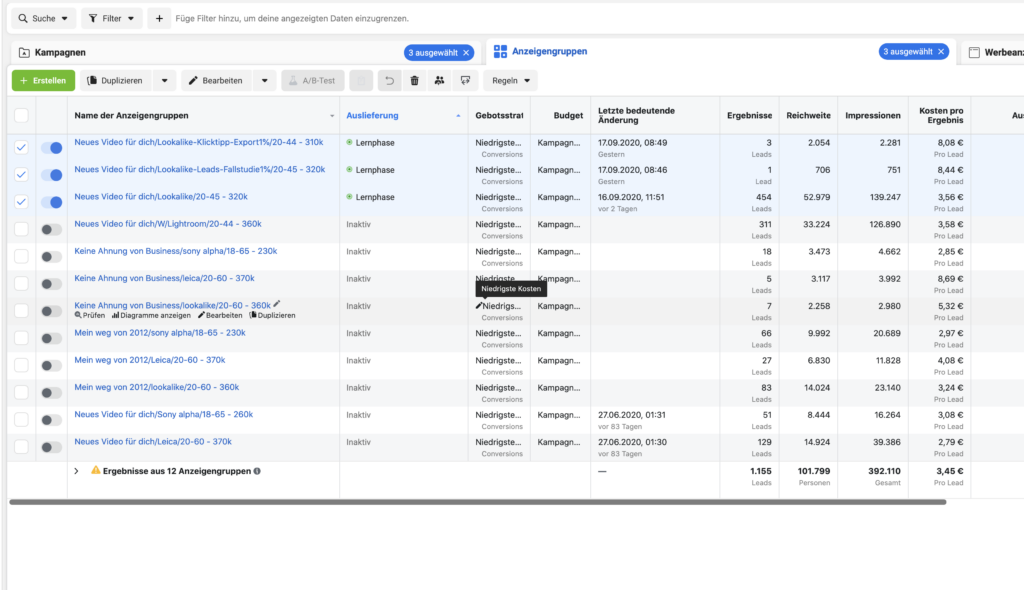Switch to the Anzeigengruppen tab
This screenshot has height=590, width=1024.
(548, 52)
